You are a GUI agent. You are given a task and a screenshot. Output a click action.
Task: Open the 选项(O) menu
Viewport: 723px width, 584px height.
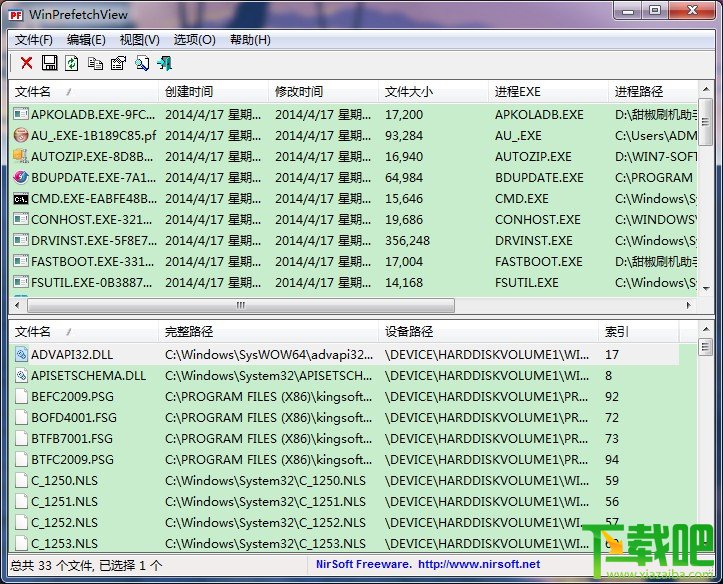pyautogui.click(x=195, y=40)
